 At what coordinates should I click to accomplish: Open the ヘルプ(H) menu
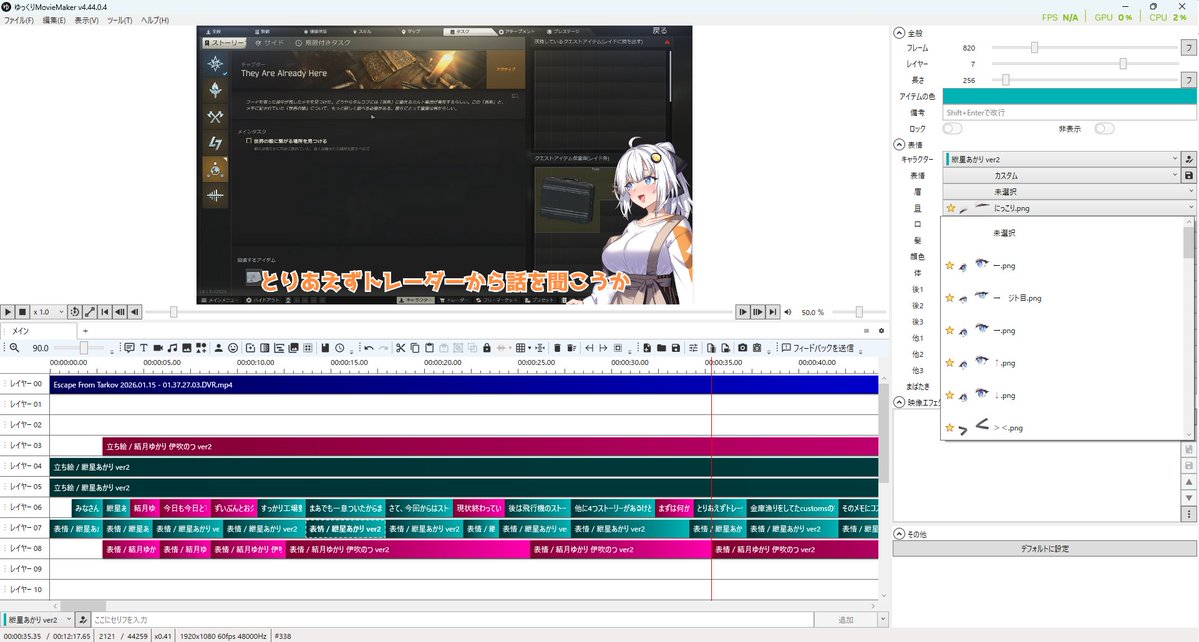tap(154, 20)
